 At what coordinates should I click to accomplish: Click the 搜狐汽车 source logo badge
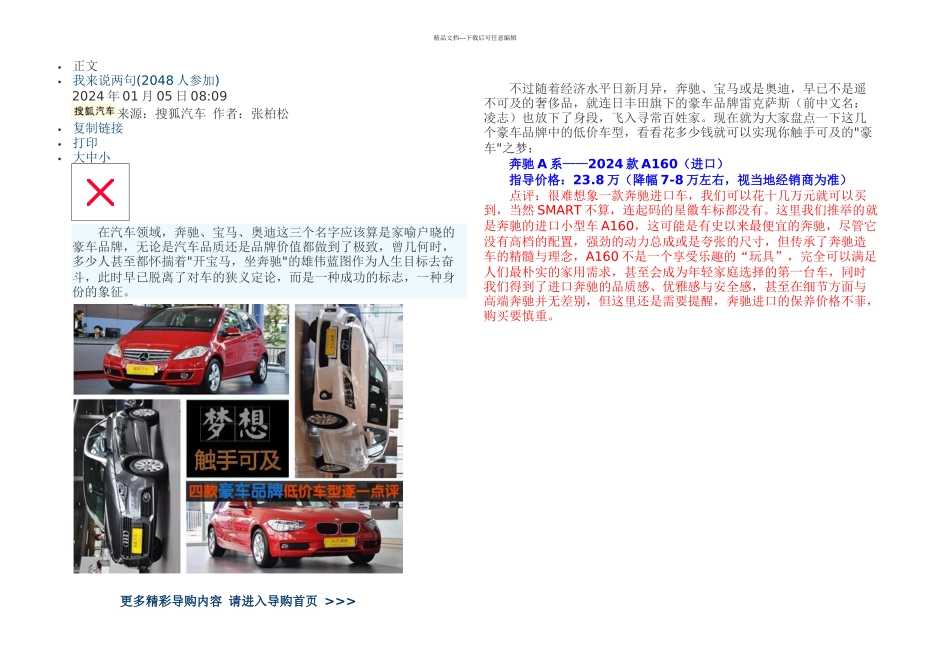[x=94, y=111]
